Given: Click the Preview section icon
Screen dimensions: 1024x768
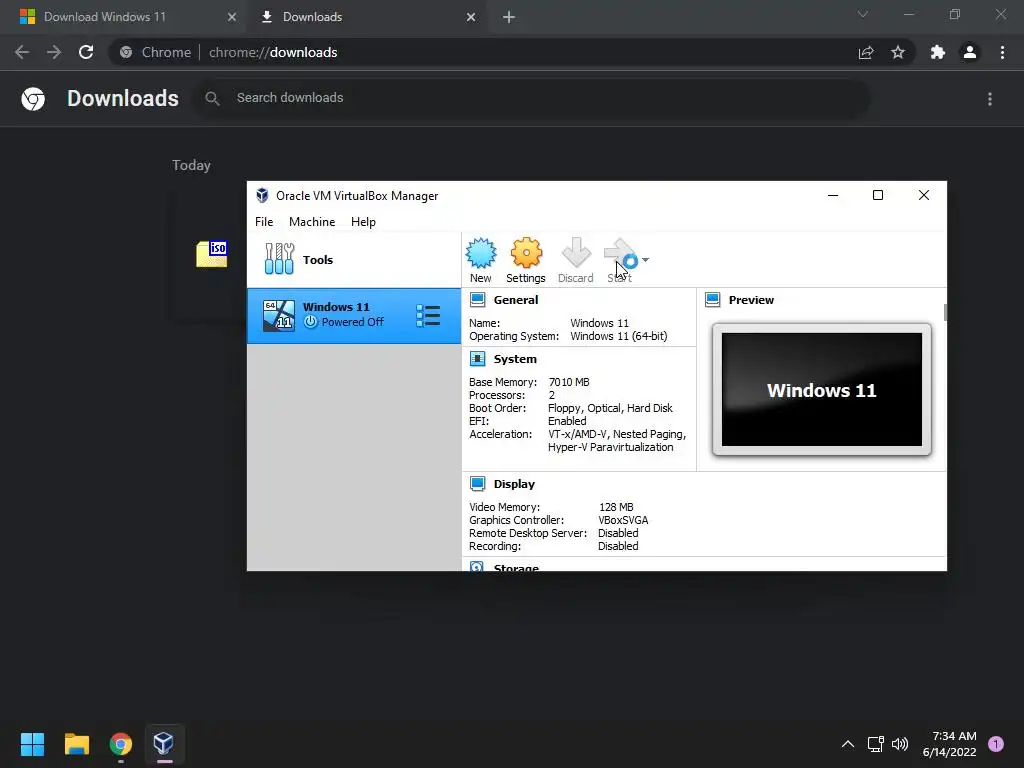Looking at the screenshot, I should coord(712,300).
